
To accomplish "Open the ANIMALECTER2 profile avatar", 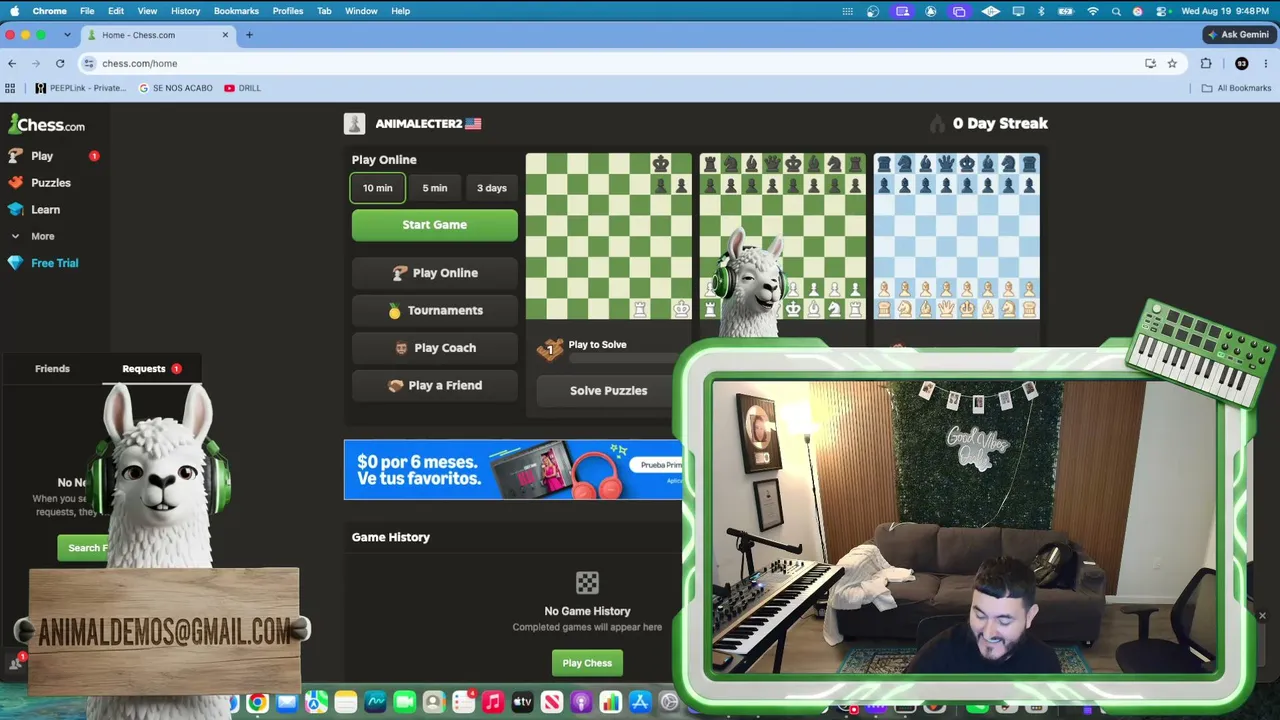I will tap(354, 124).
